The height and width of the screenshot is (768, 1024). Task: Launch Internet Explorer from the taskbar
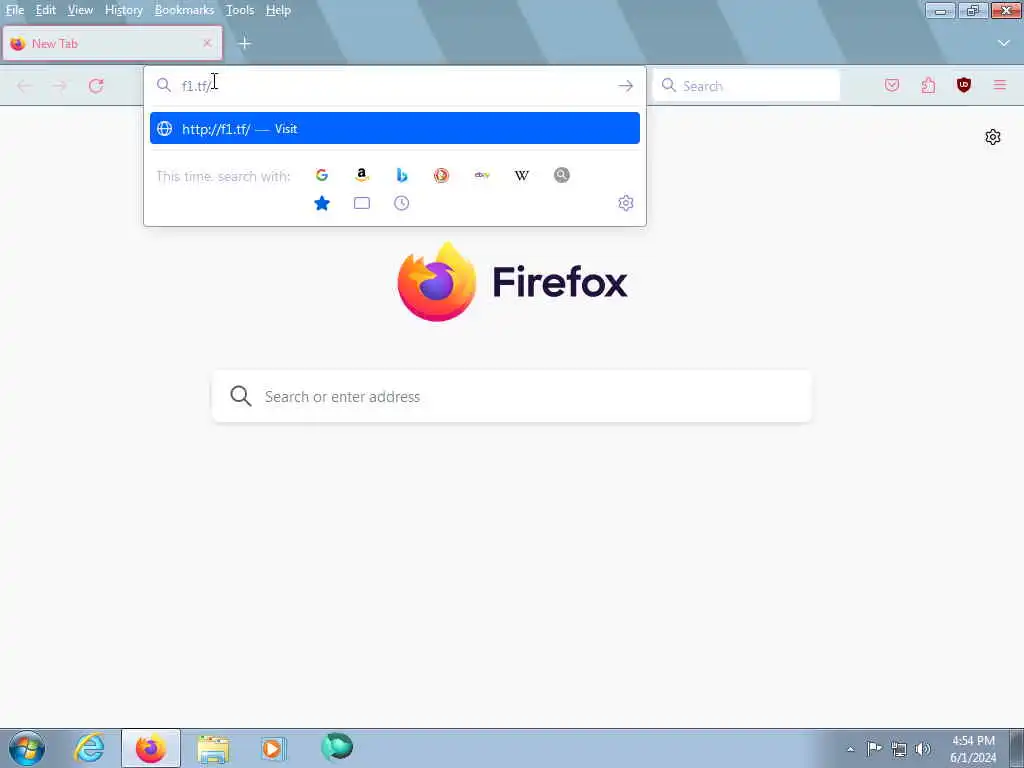[x=89, y=748]
